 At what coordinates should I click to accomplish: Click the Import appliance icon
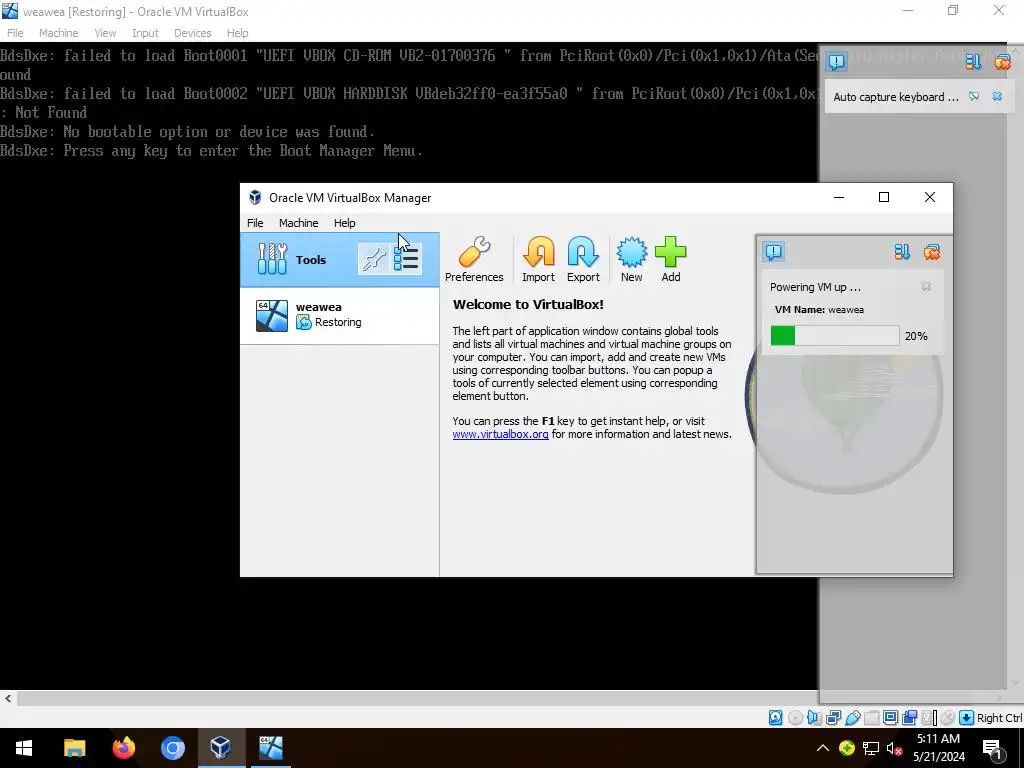(x=538, y=259)
